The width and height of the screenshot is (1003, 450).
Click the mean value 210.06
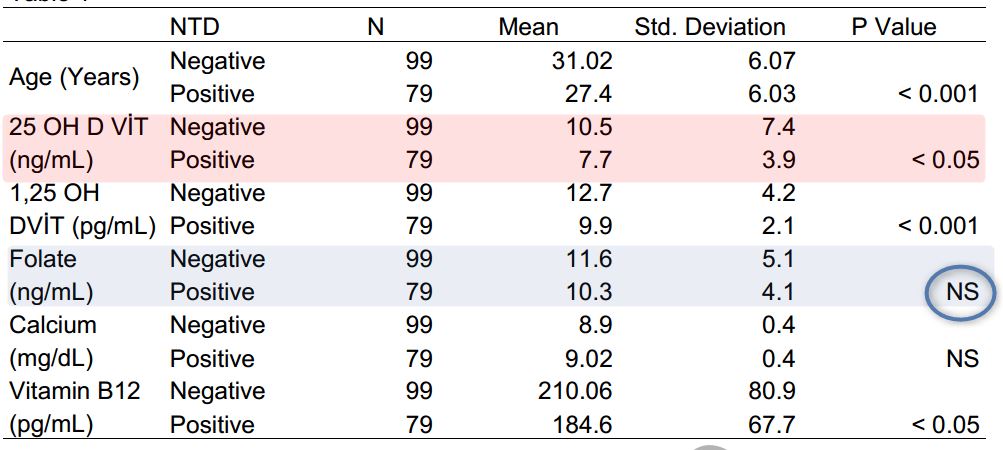coord(577,391)
